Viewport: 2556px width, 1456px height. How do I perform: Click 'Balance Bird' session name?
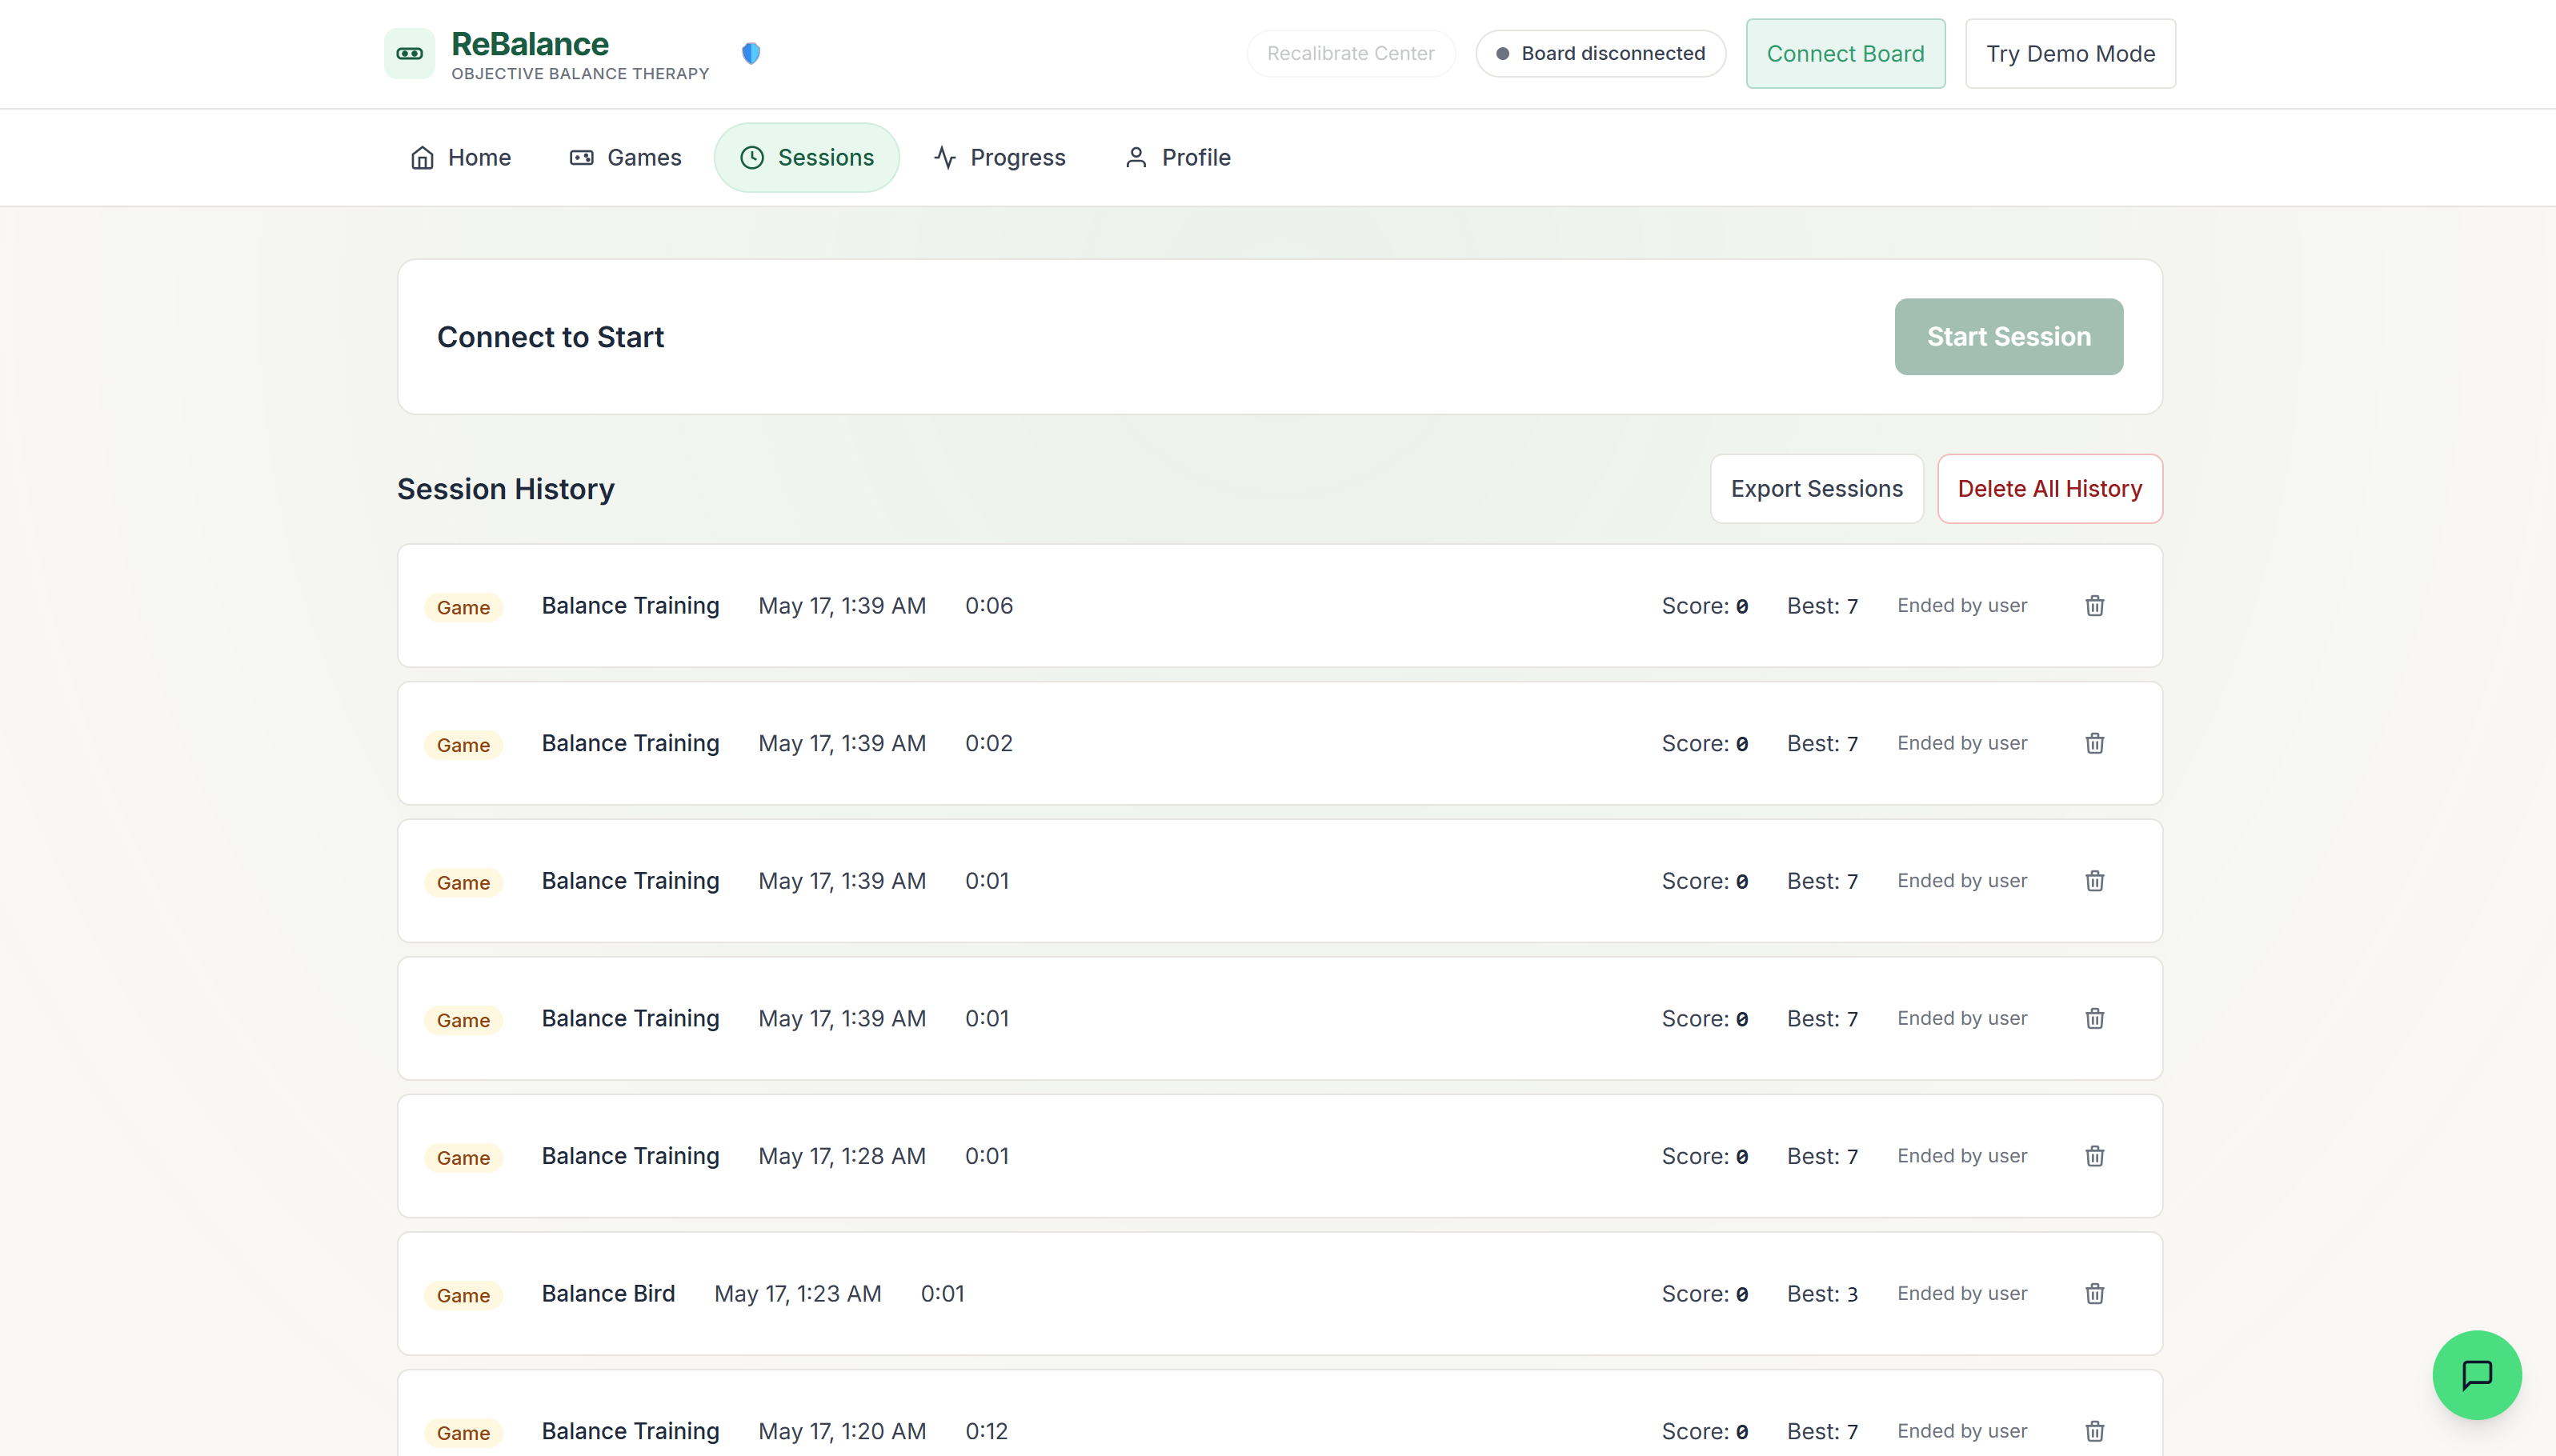coord(608,1293)
